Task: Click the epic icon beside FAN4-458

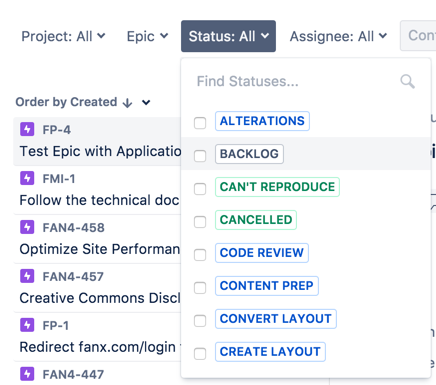Action: [x=27, y=227]
